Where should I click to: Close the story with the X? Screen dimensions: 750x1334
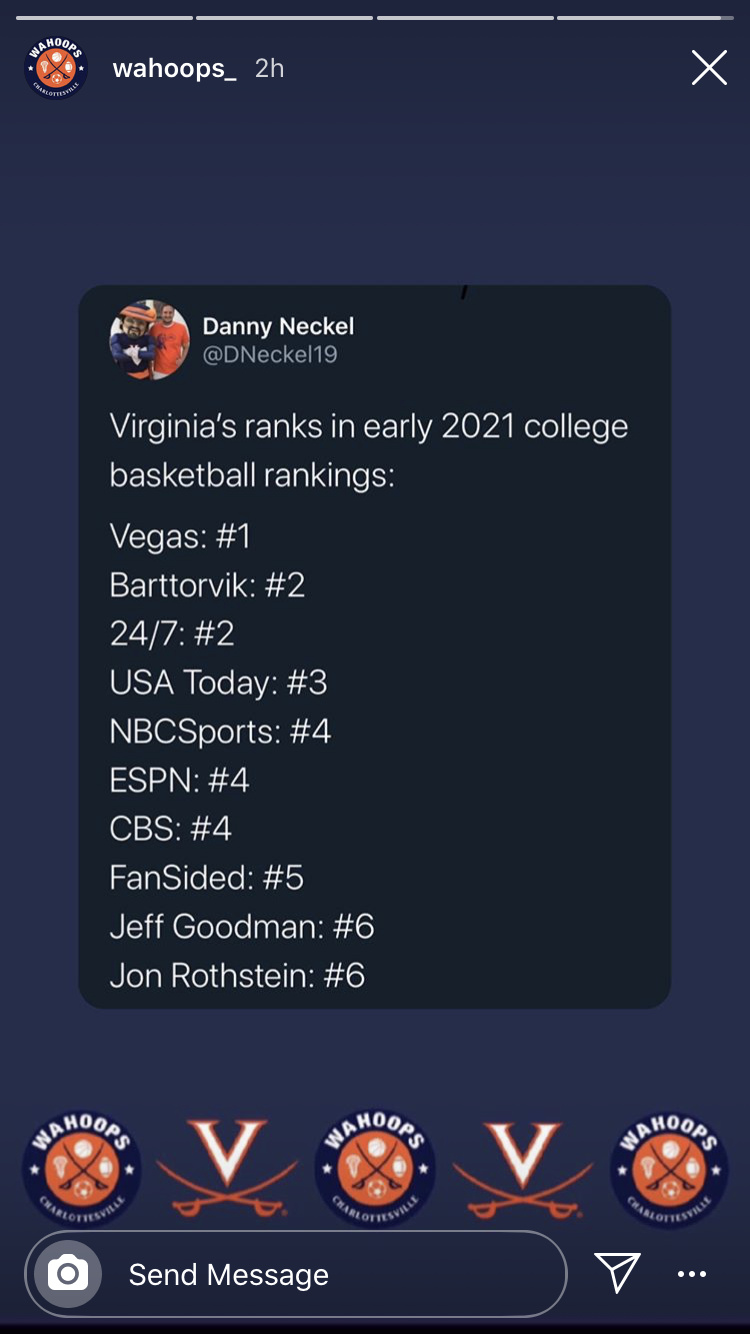pos(709,68)
